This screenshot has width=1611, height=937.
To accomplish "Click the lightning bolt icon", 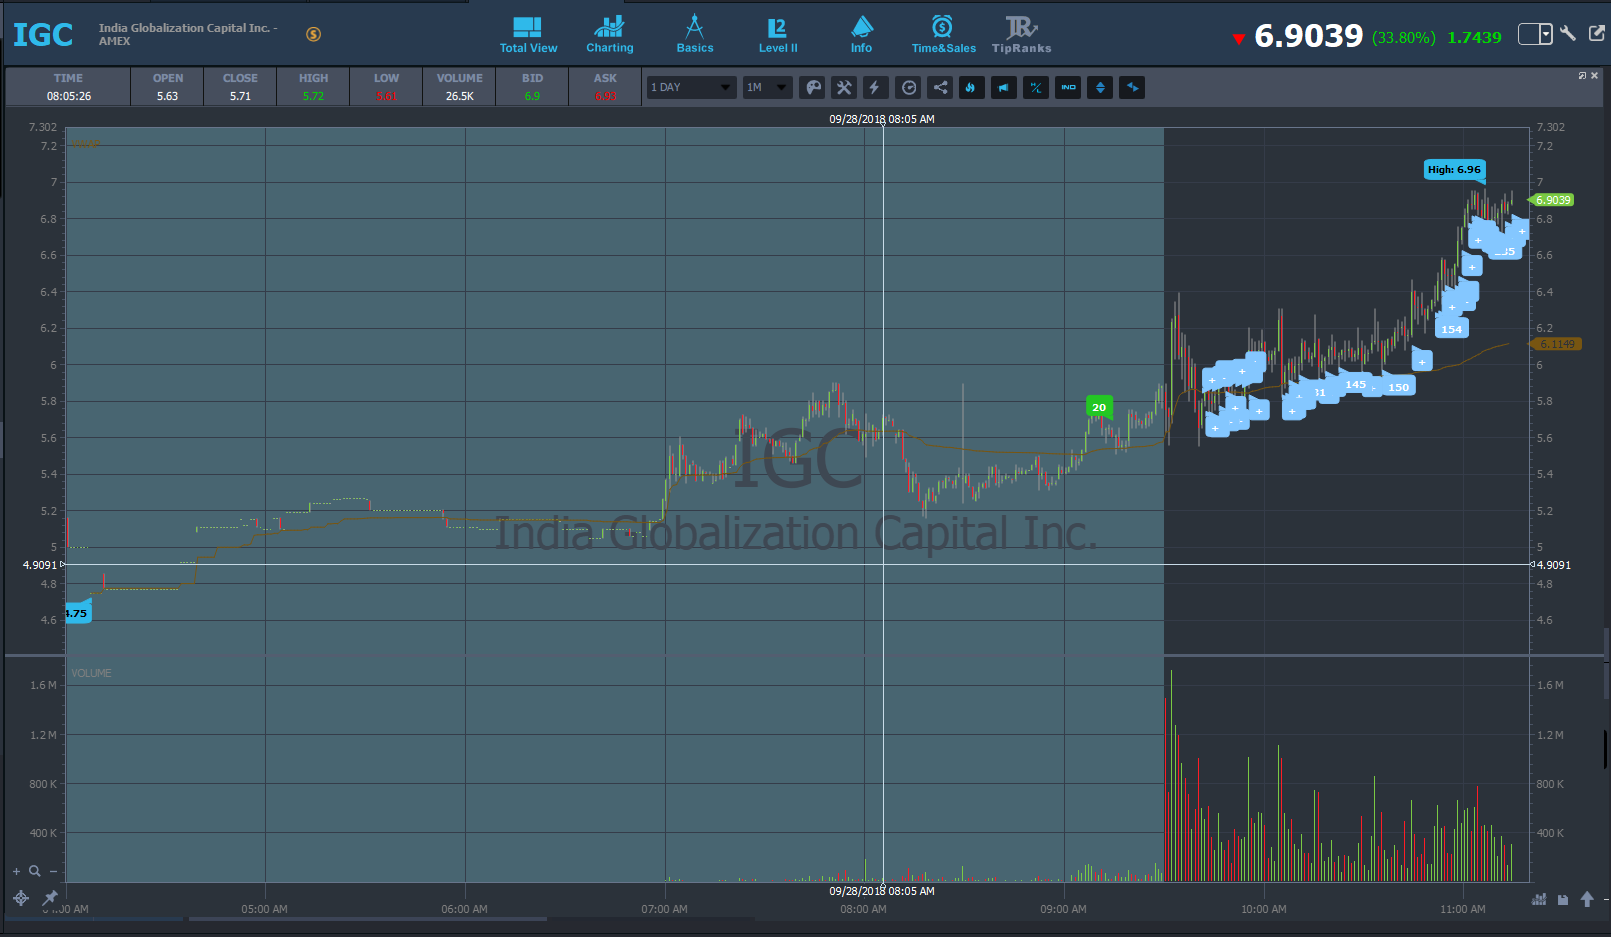I will pos(874,88).
